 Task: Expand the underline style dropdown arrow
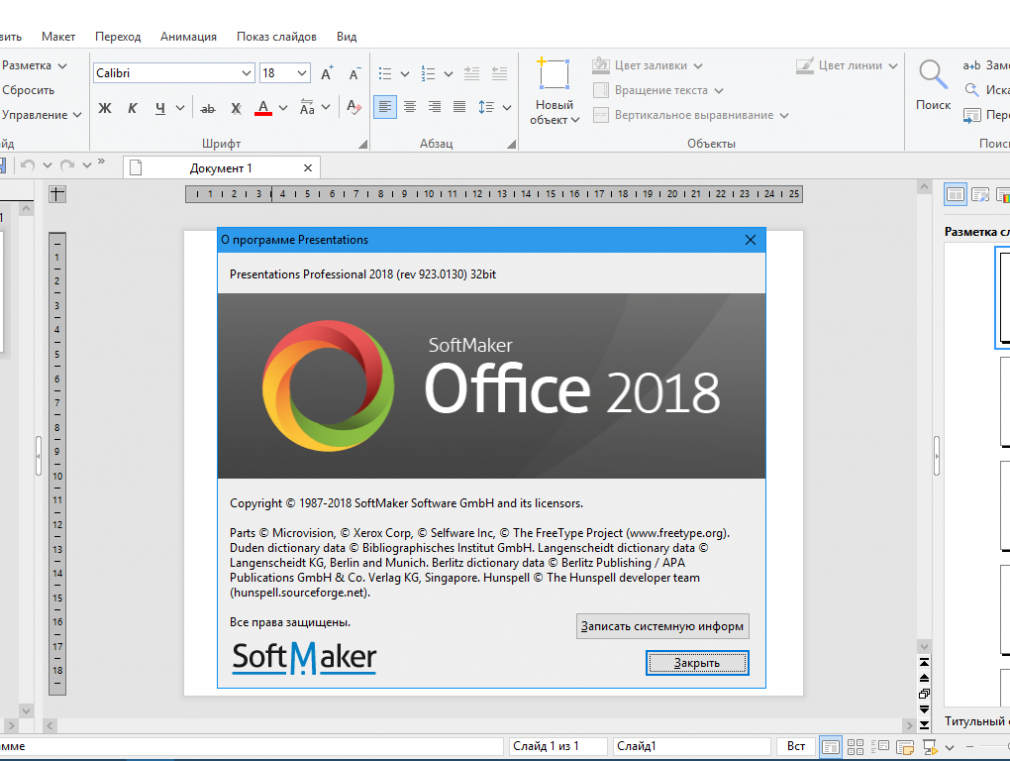click(x=180, y=108)
